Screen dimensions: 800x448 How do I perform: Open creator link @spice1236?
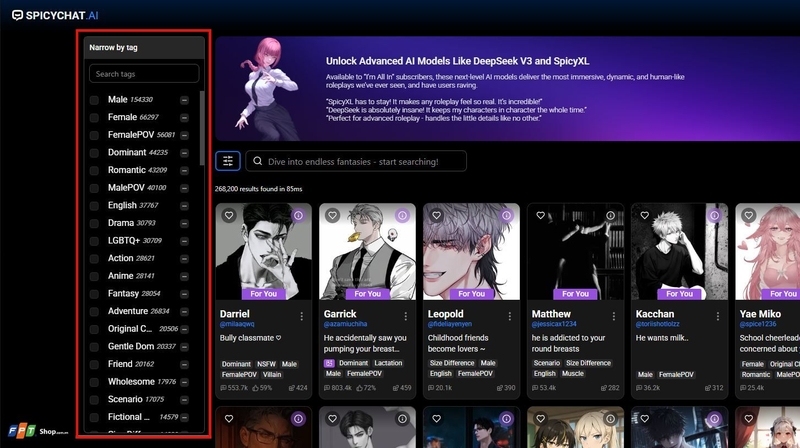pyautogui.click(x=758, y=324)
